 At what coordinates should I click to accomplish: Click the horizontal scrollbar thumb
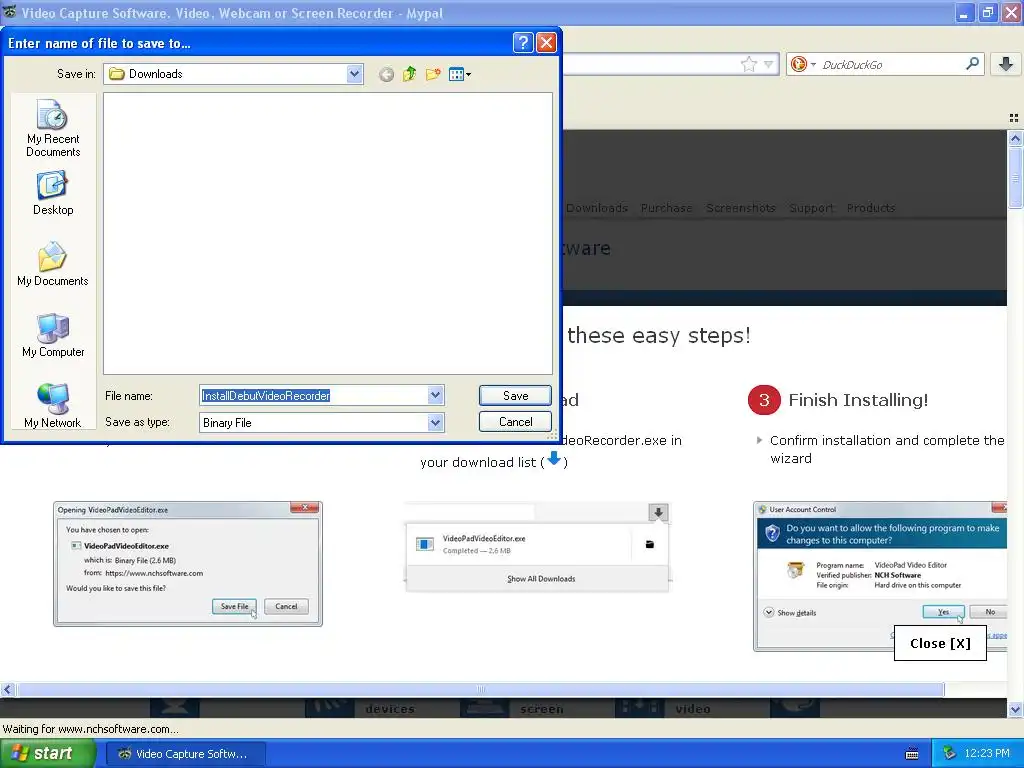[x=481, y=690]
